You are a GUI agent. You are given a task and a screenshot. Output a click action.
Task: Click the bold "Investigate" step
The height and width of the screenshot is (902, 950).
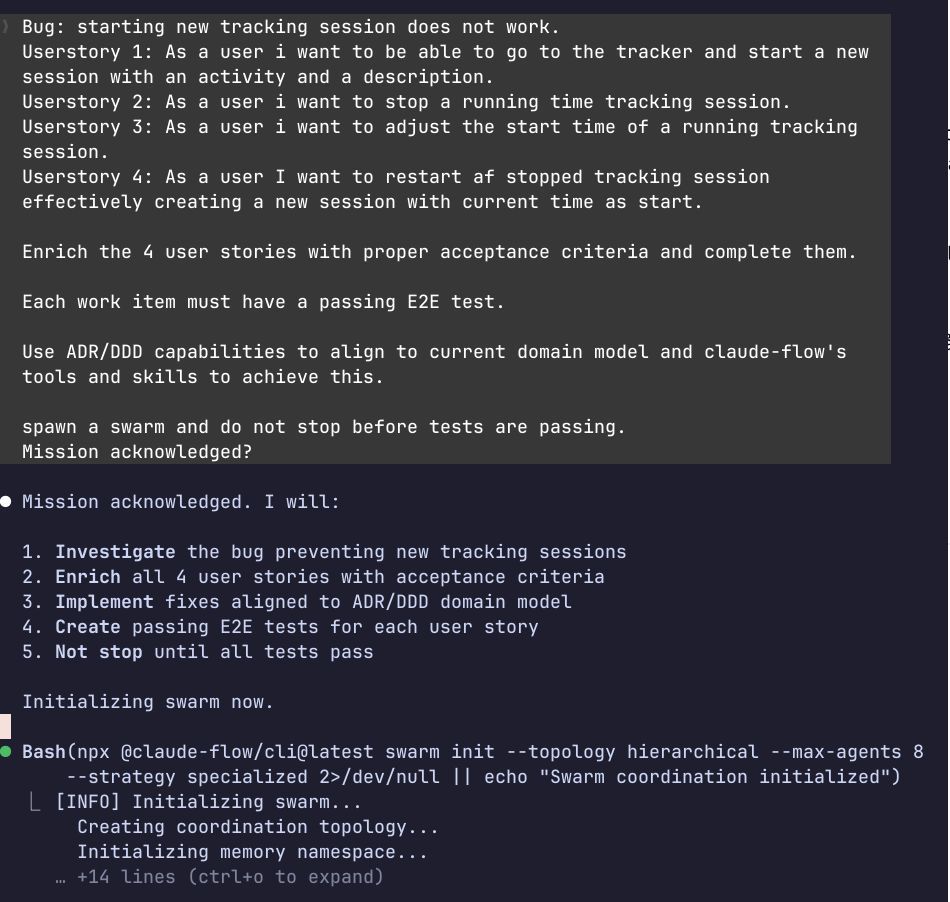[115, 552]
